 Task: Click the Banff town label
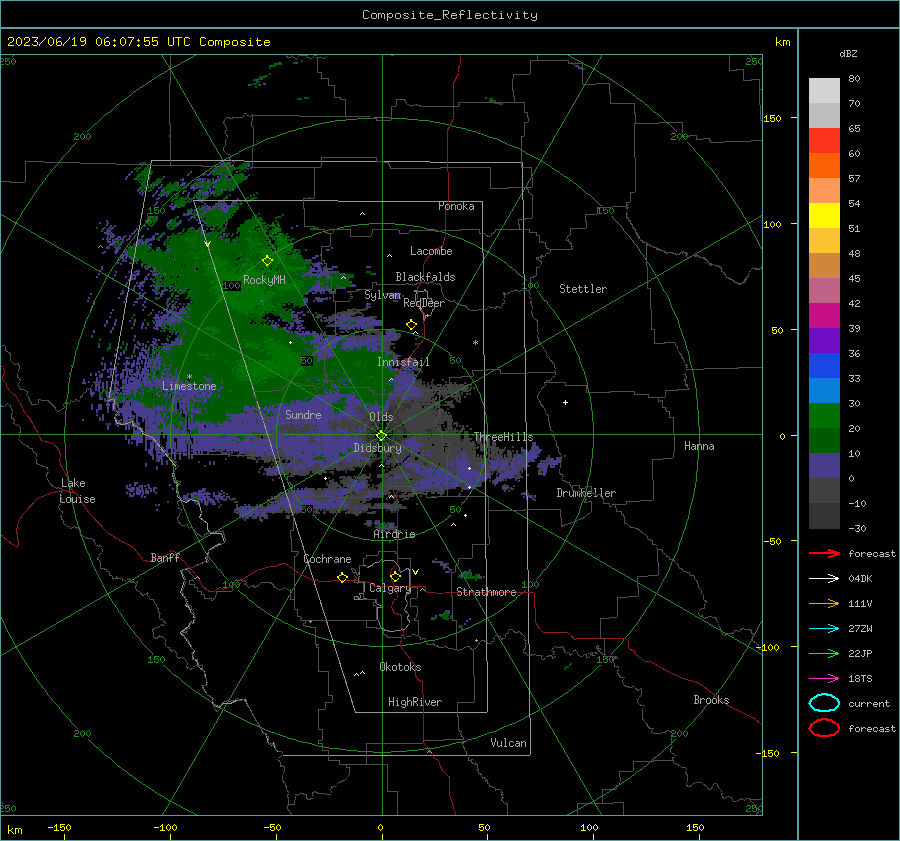click(165, 557)
